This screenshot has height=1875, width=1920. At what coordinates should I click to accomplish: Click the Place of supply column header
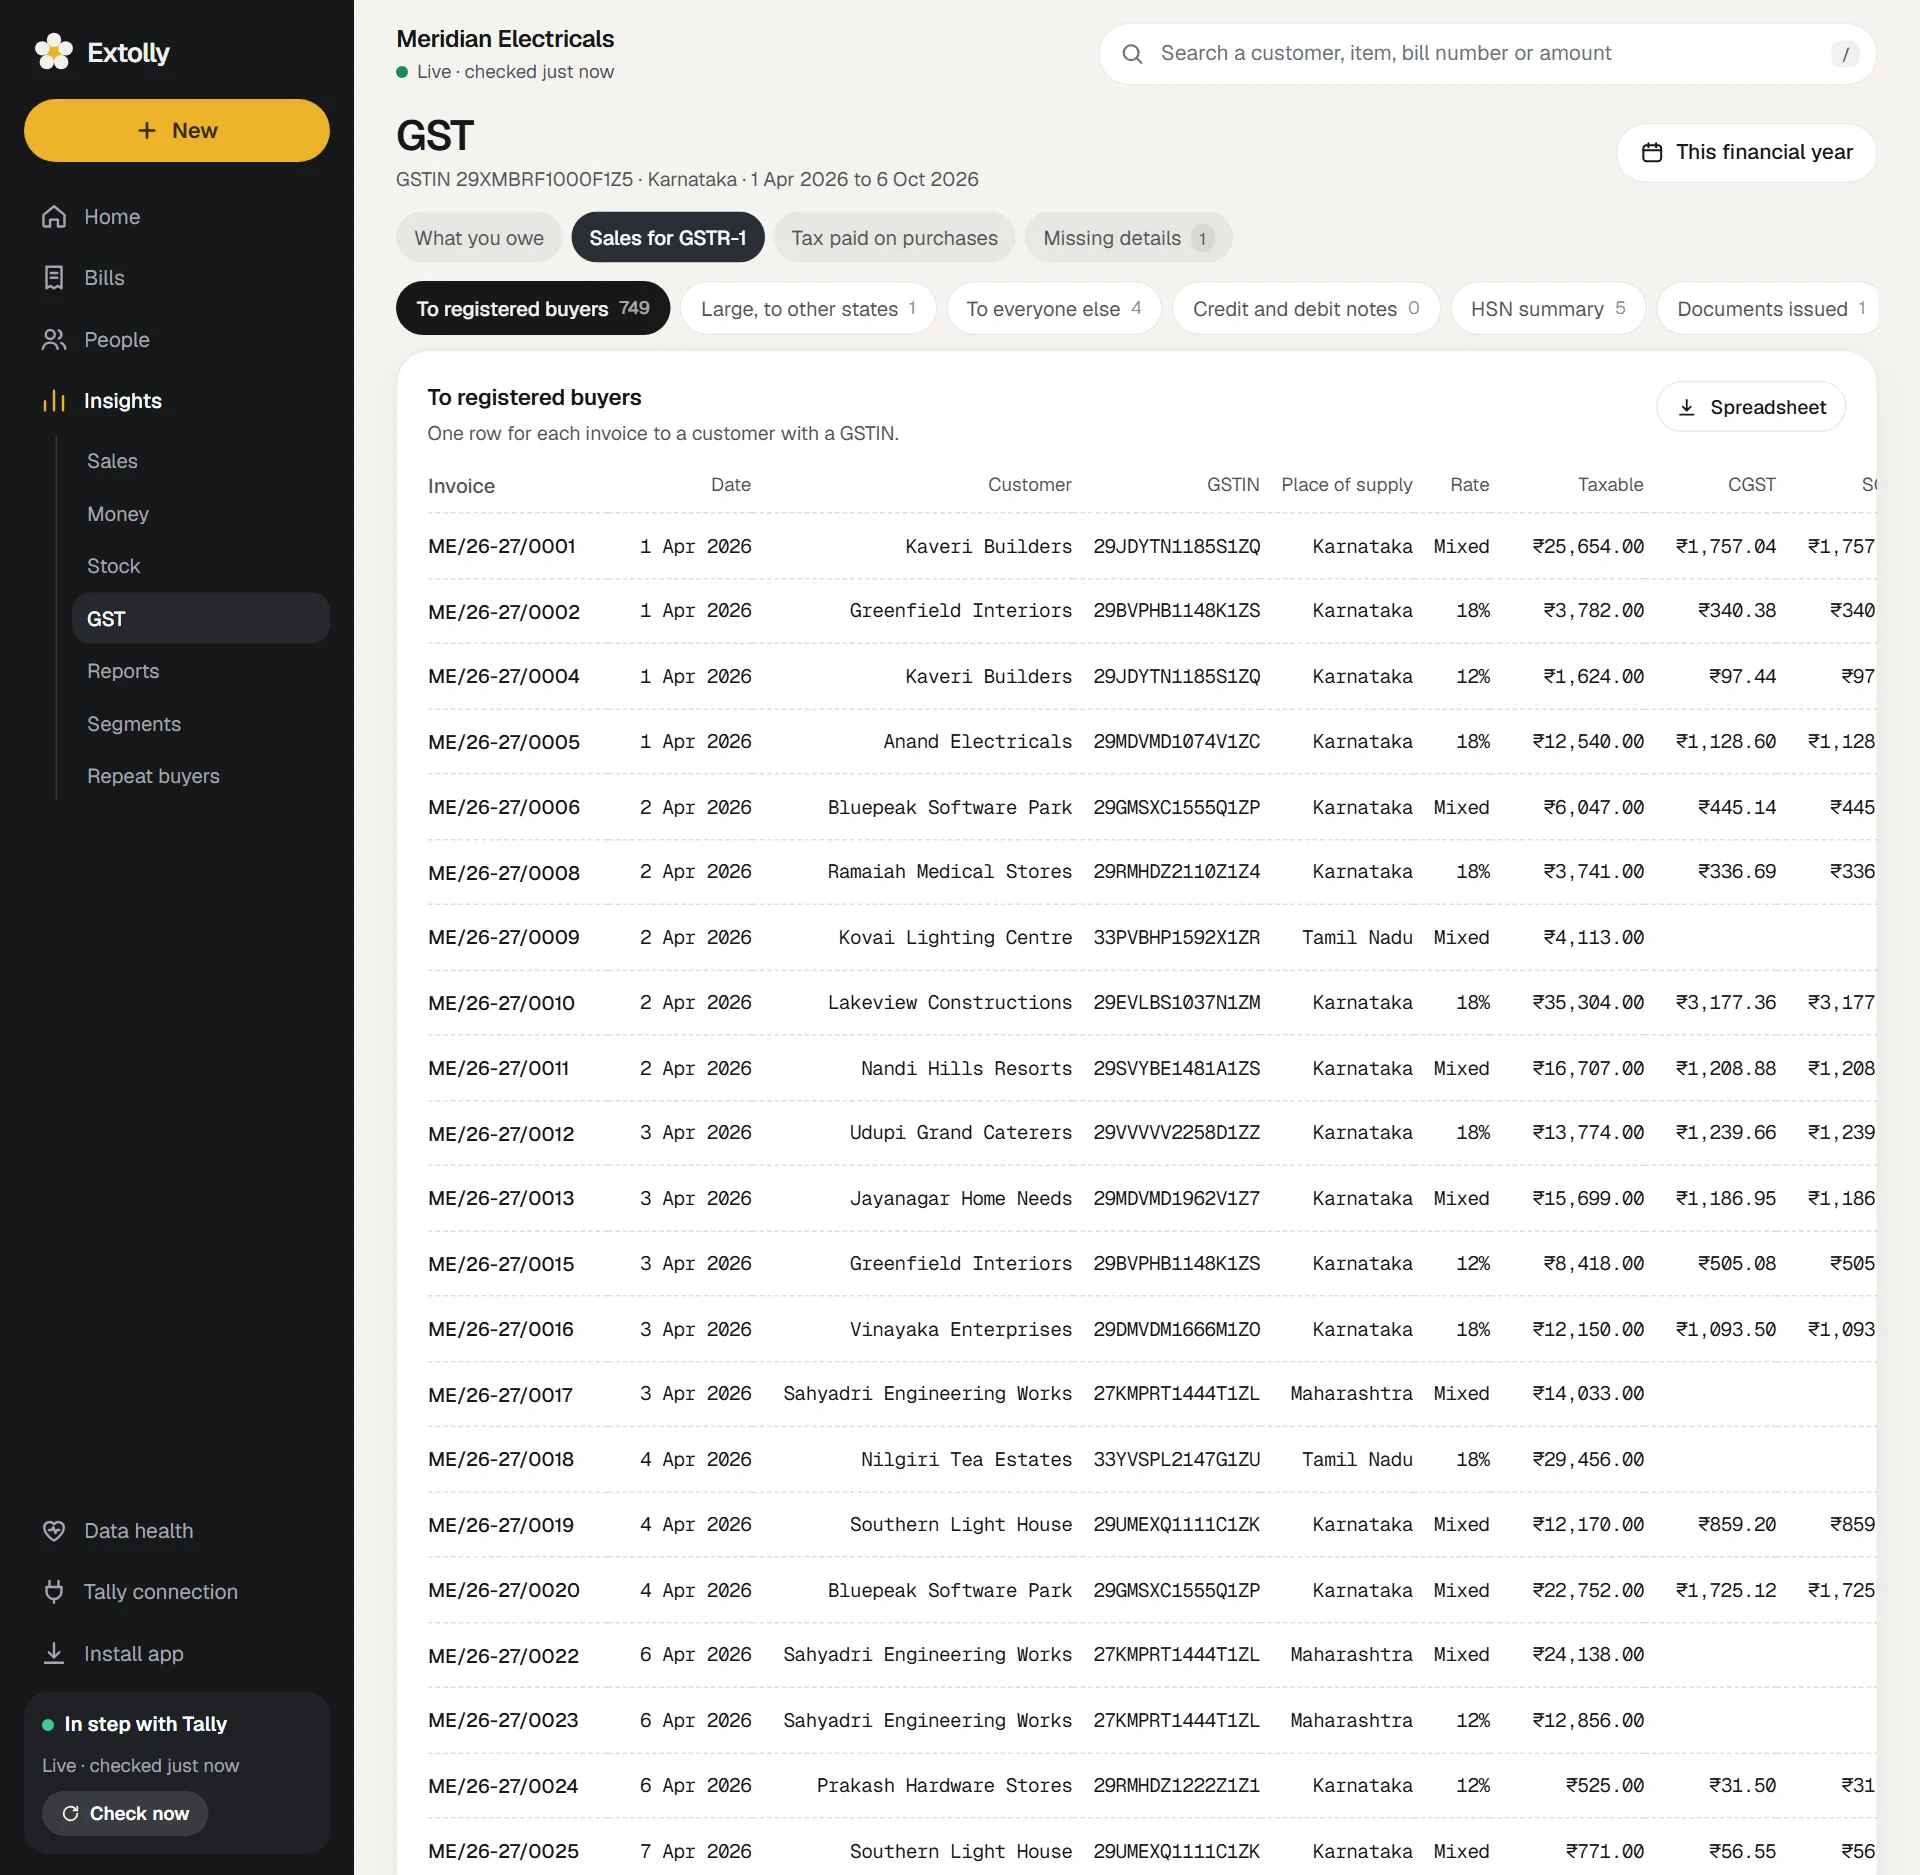1346,485
